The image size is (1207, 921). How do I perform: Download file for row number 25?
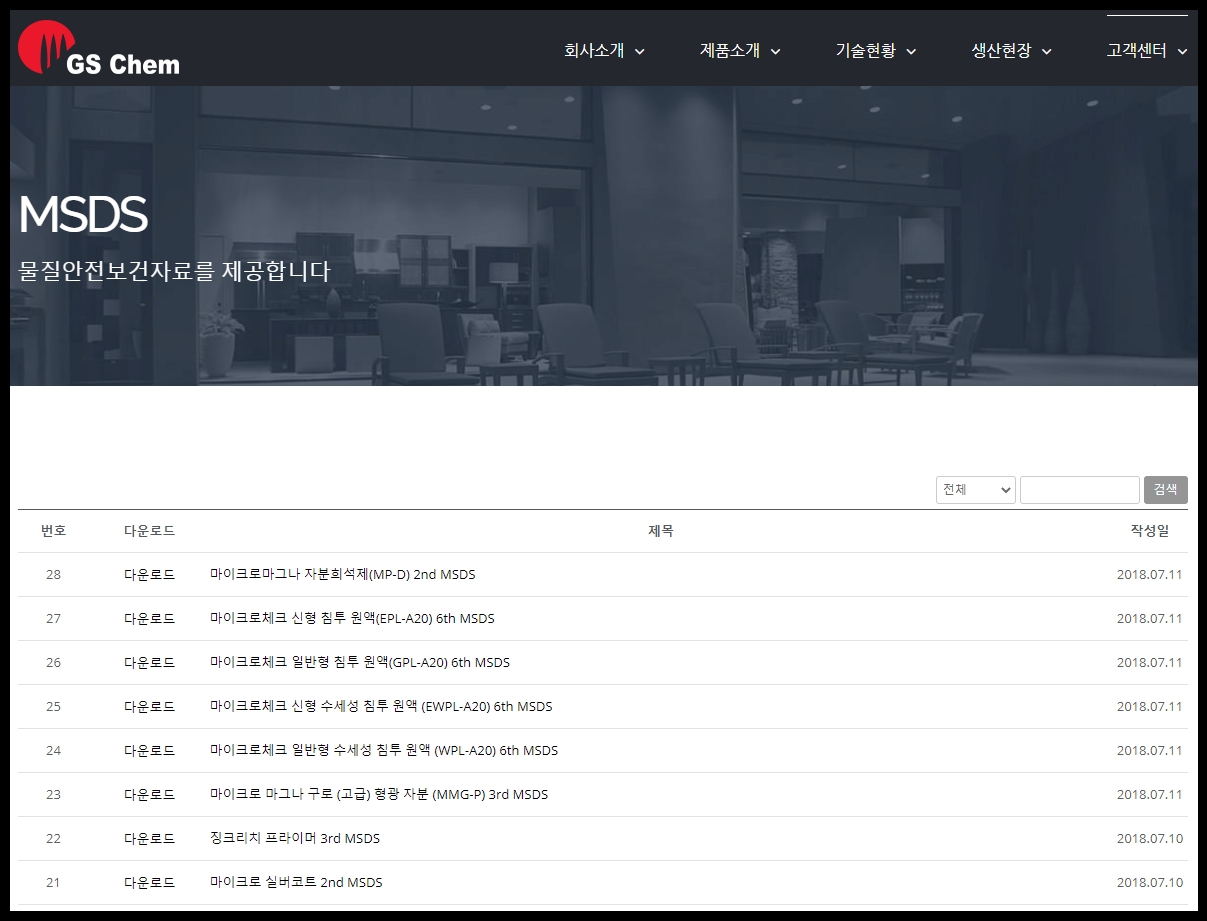[x=150, y=707]
